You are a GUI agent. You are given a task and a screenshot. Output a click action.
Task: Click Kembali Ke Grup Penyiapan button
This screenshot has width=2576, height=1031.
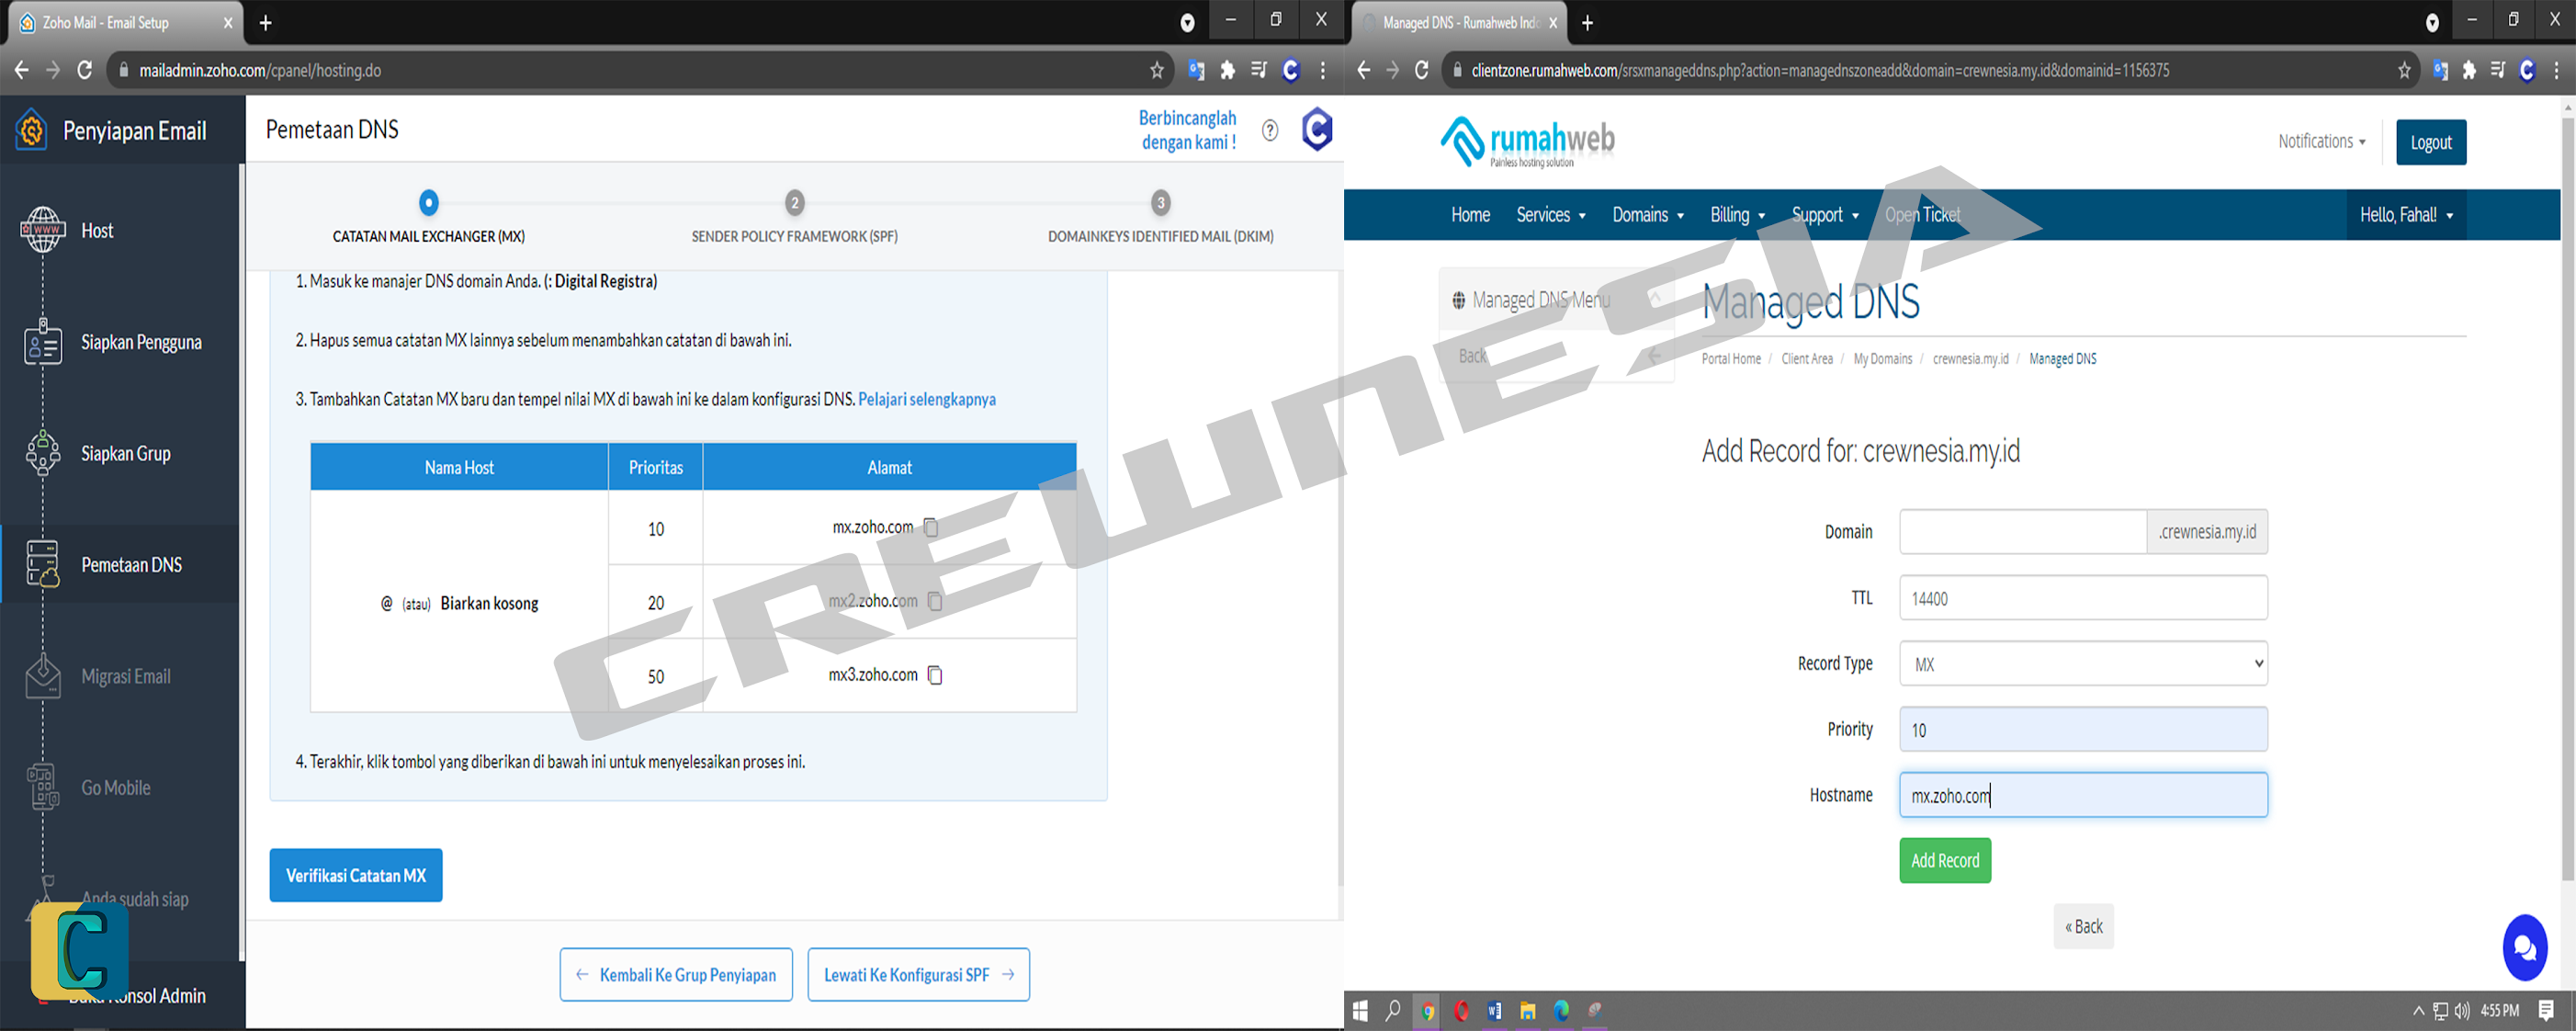(676, 975)
